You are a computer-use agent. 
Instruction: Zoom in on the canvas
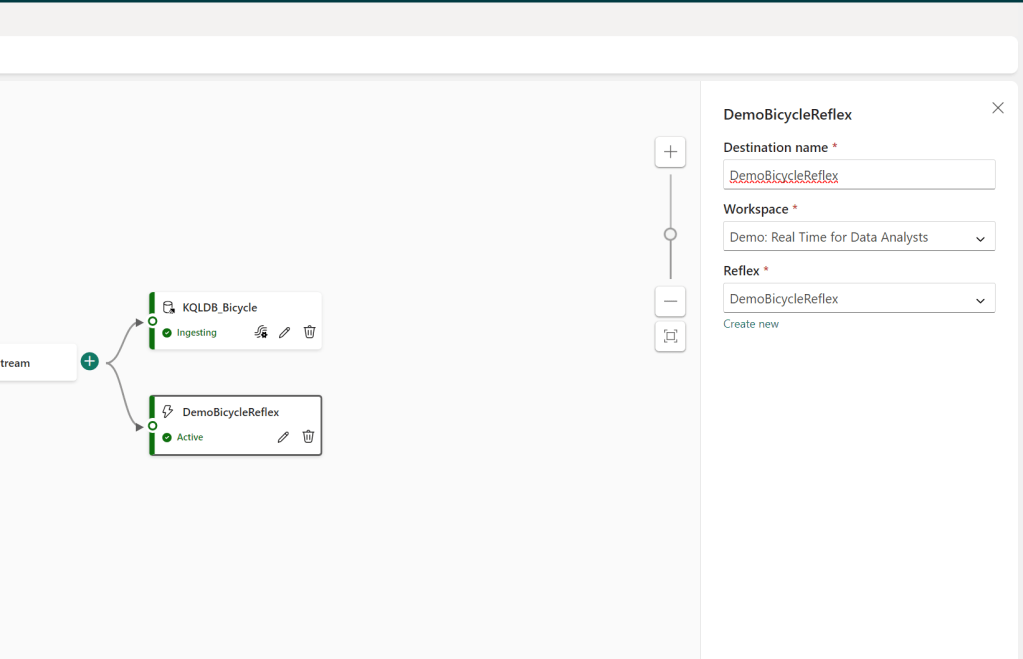[670, 152]
